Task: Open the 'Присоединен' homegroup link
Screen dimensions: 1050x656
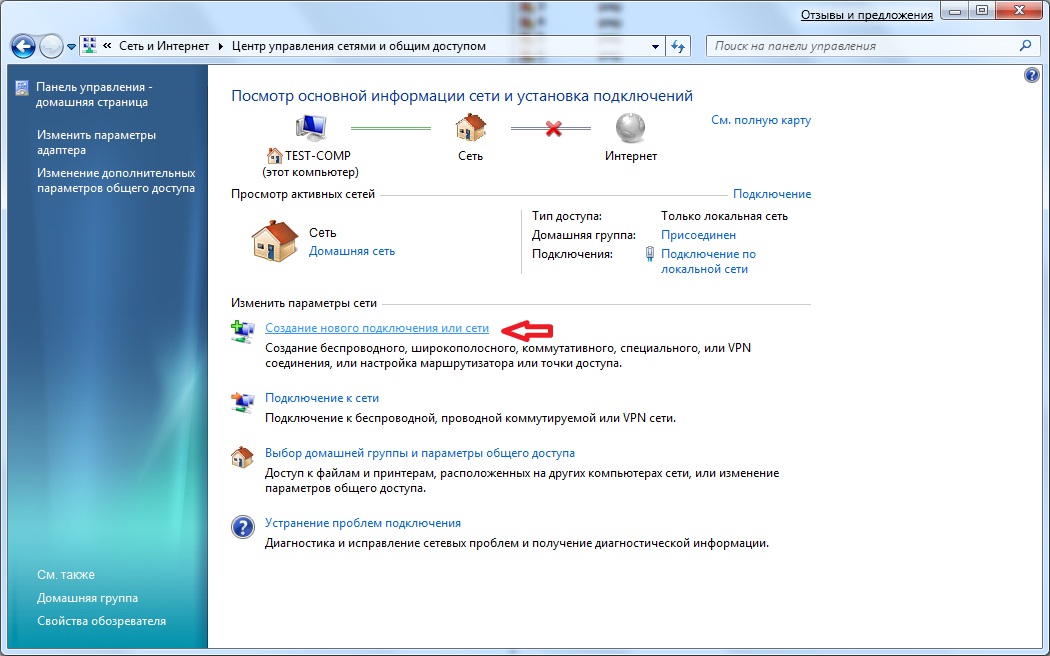Action: (x=698, y=235)
